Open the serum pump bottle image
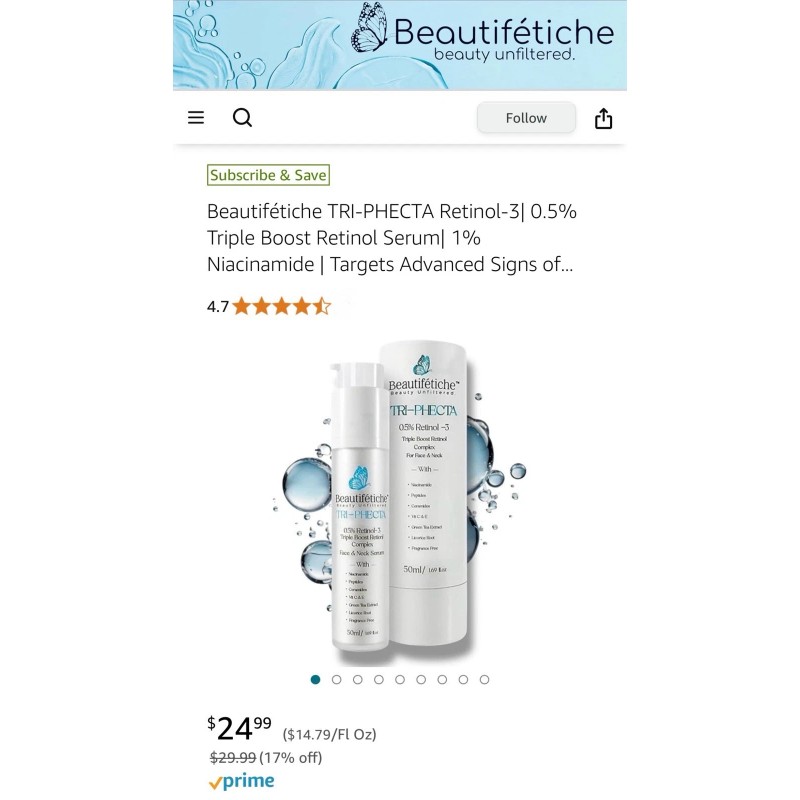This screenshot has height=800, width=800. pyautogui.click(x=360, y=507)
